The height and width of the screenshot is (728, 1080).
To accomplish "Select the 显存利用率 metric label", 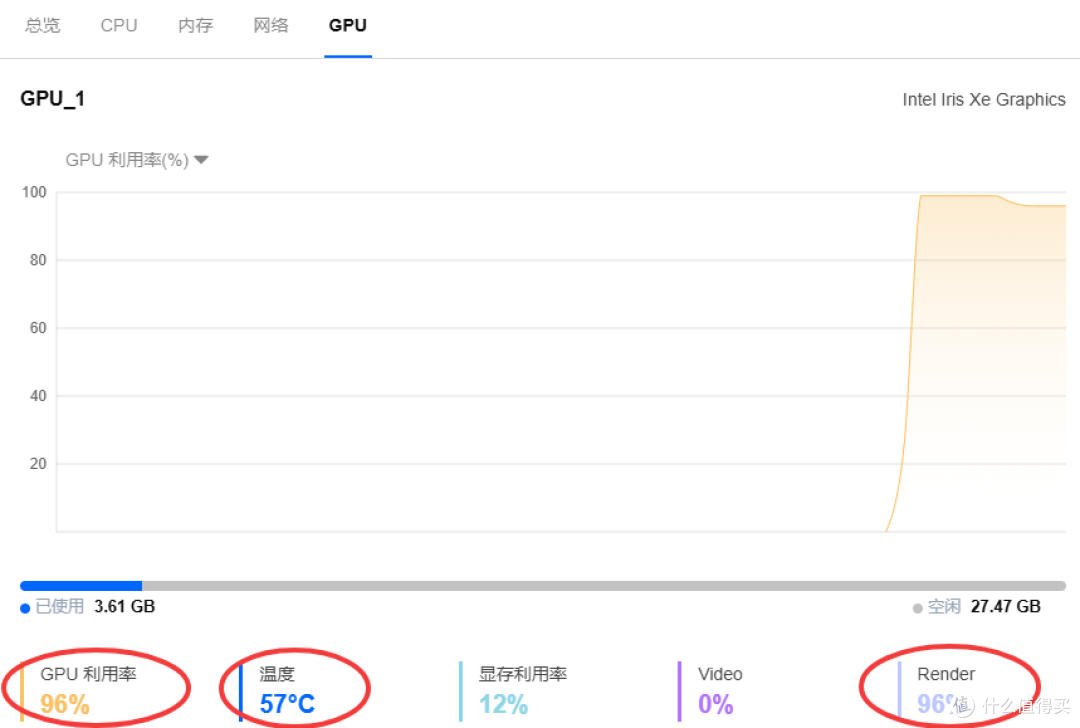I will (523, 674).
